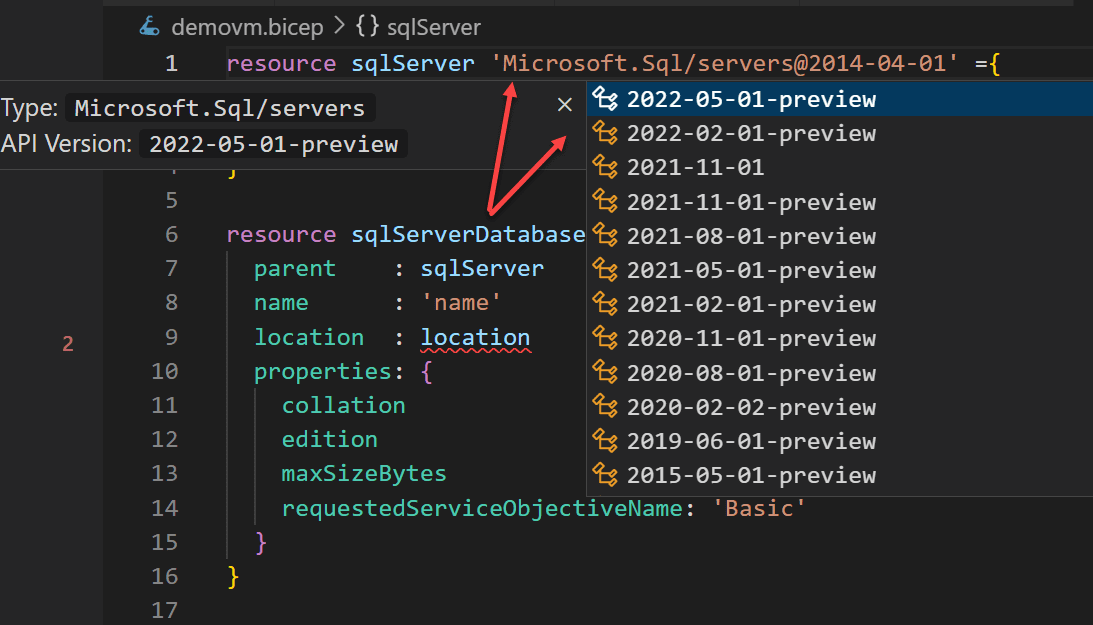
Task: Click the 'Microsoft.Sql/servers@2014-04-01' type string
Action: pyautogui.click(x=724, y=63)
